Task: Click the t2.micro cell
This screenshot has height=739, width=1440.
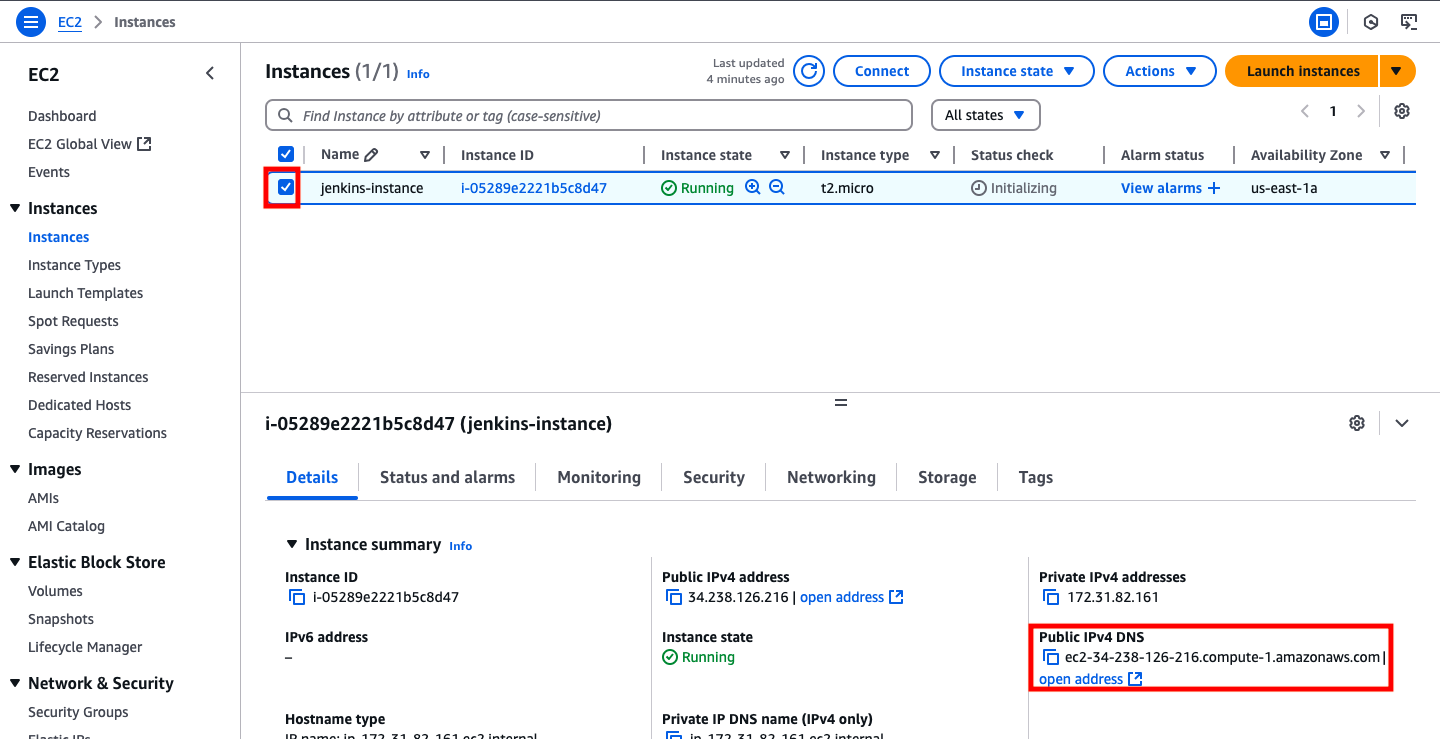Action: tap(847, 187)
